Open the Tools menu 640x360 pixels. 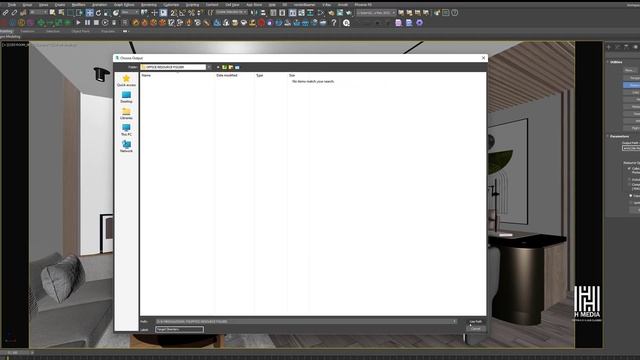[11, 4]
